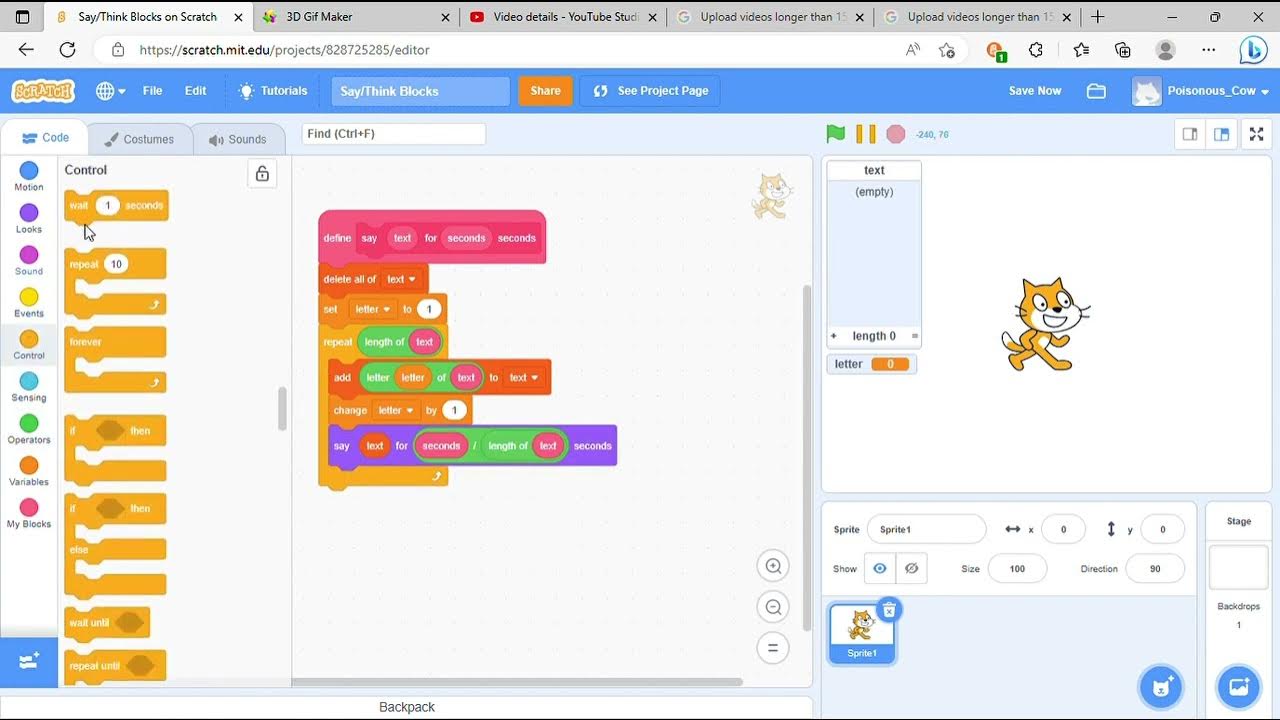Click the sprite x position field
Image resolution: width=1280 pixels, height=720 pixels.
[x=1063, y=529]
